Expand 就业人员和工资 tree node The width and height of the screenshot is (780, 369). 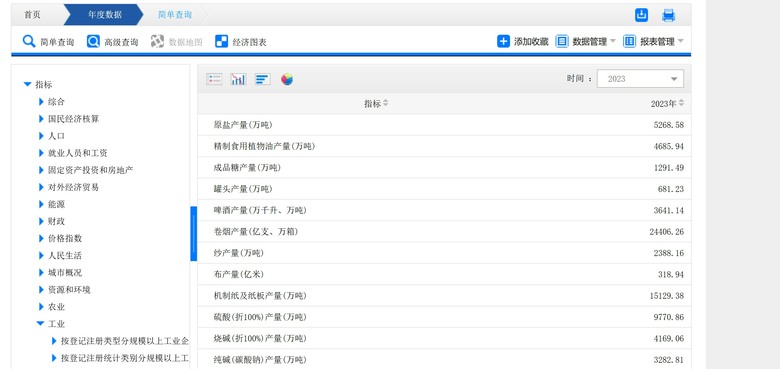(x=41, y=153)
